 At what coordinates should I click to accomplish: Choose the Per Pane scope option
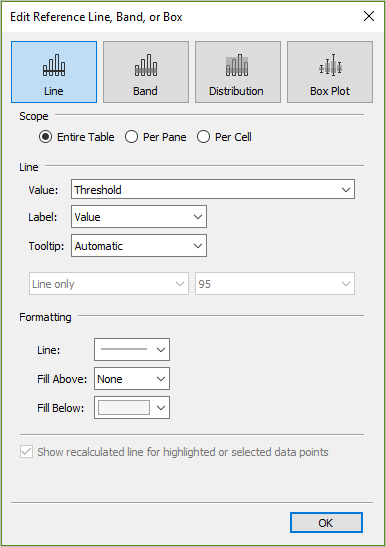[131, 137]
